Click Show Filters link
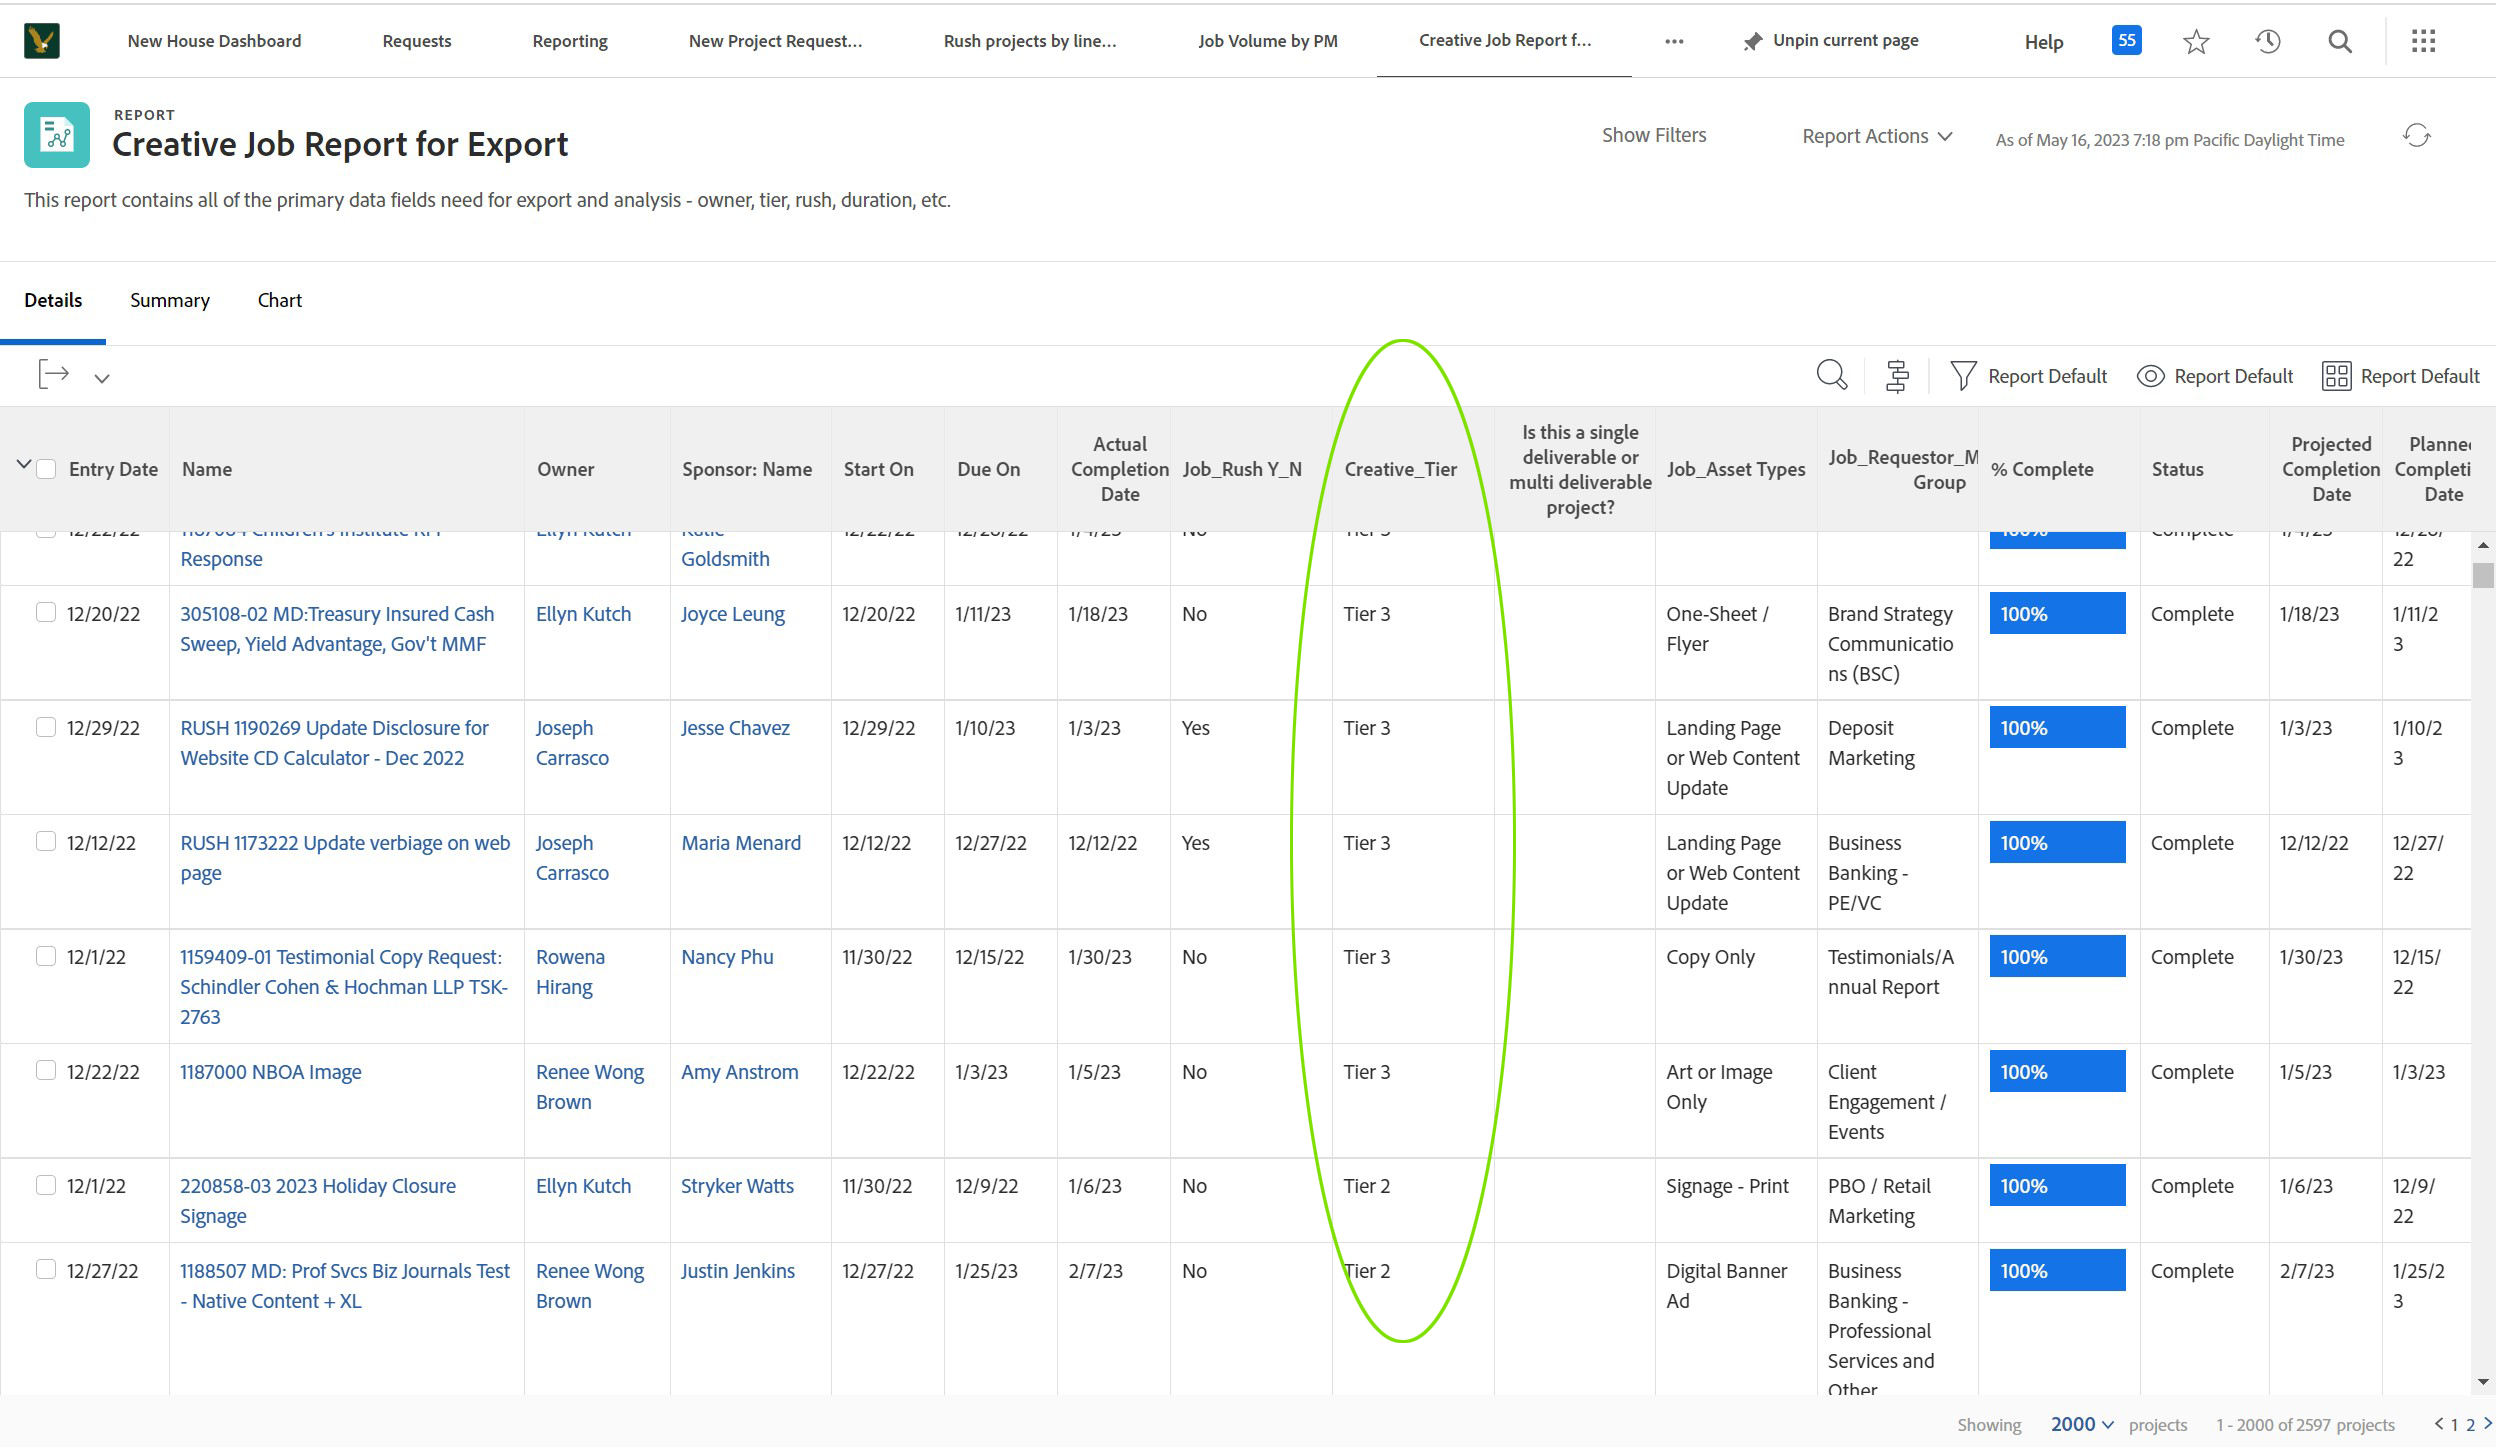 (1654, 135)
